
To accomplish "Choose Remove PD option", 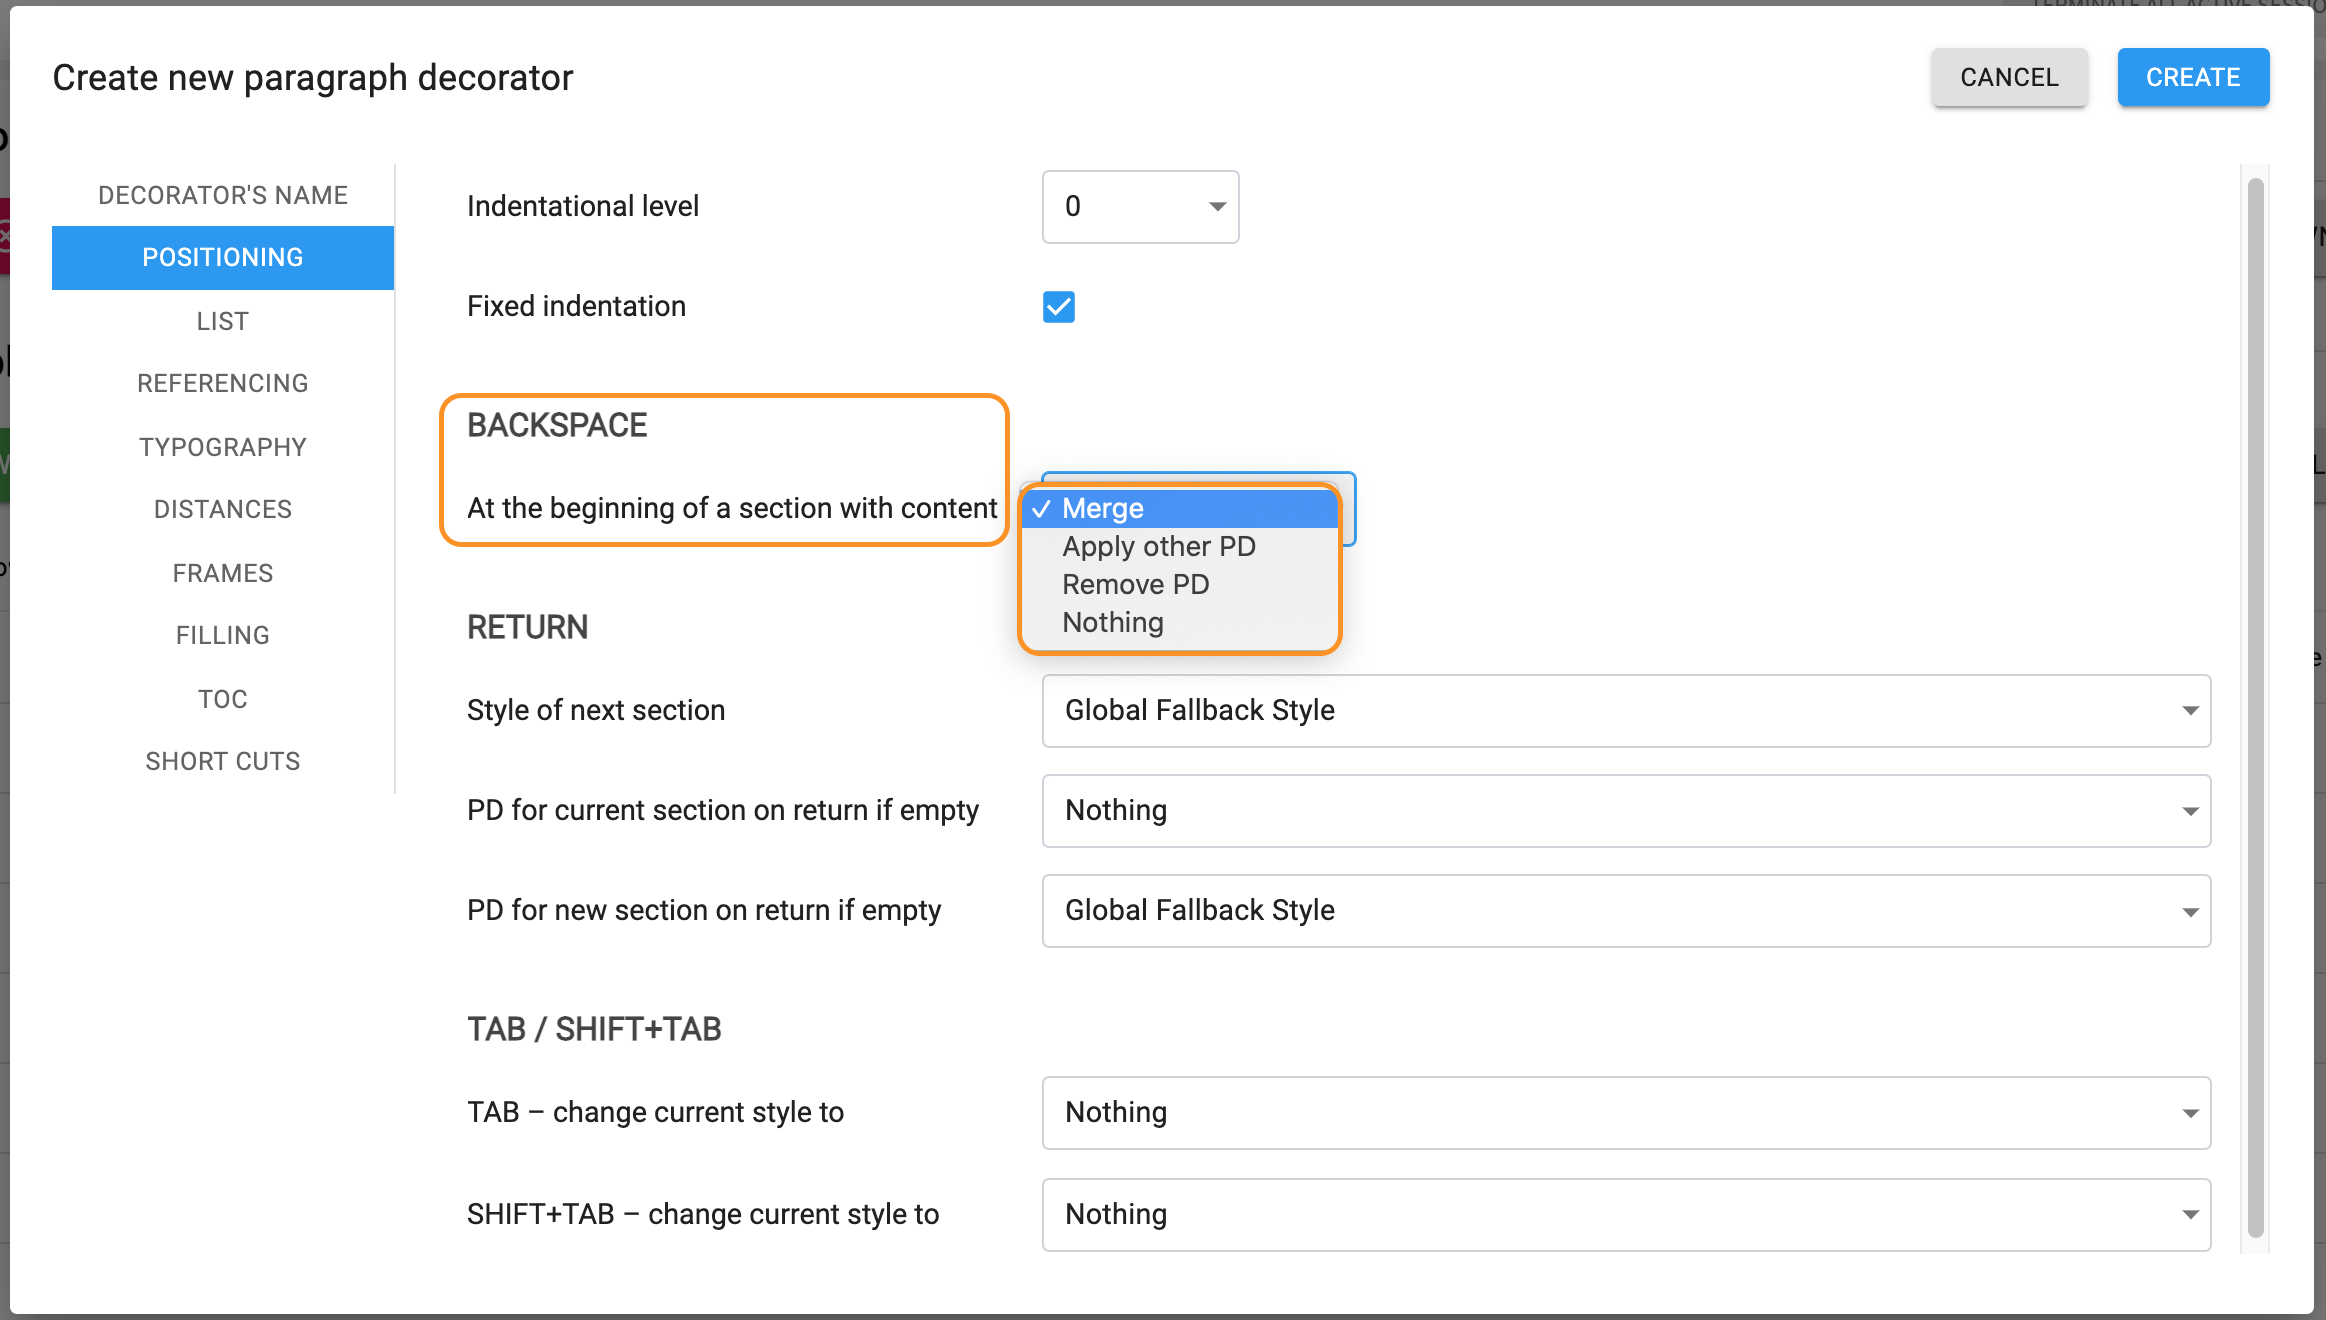I will pyautogui.click(x=1180, y=585).
